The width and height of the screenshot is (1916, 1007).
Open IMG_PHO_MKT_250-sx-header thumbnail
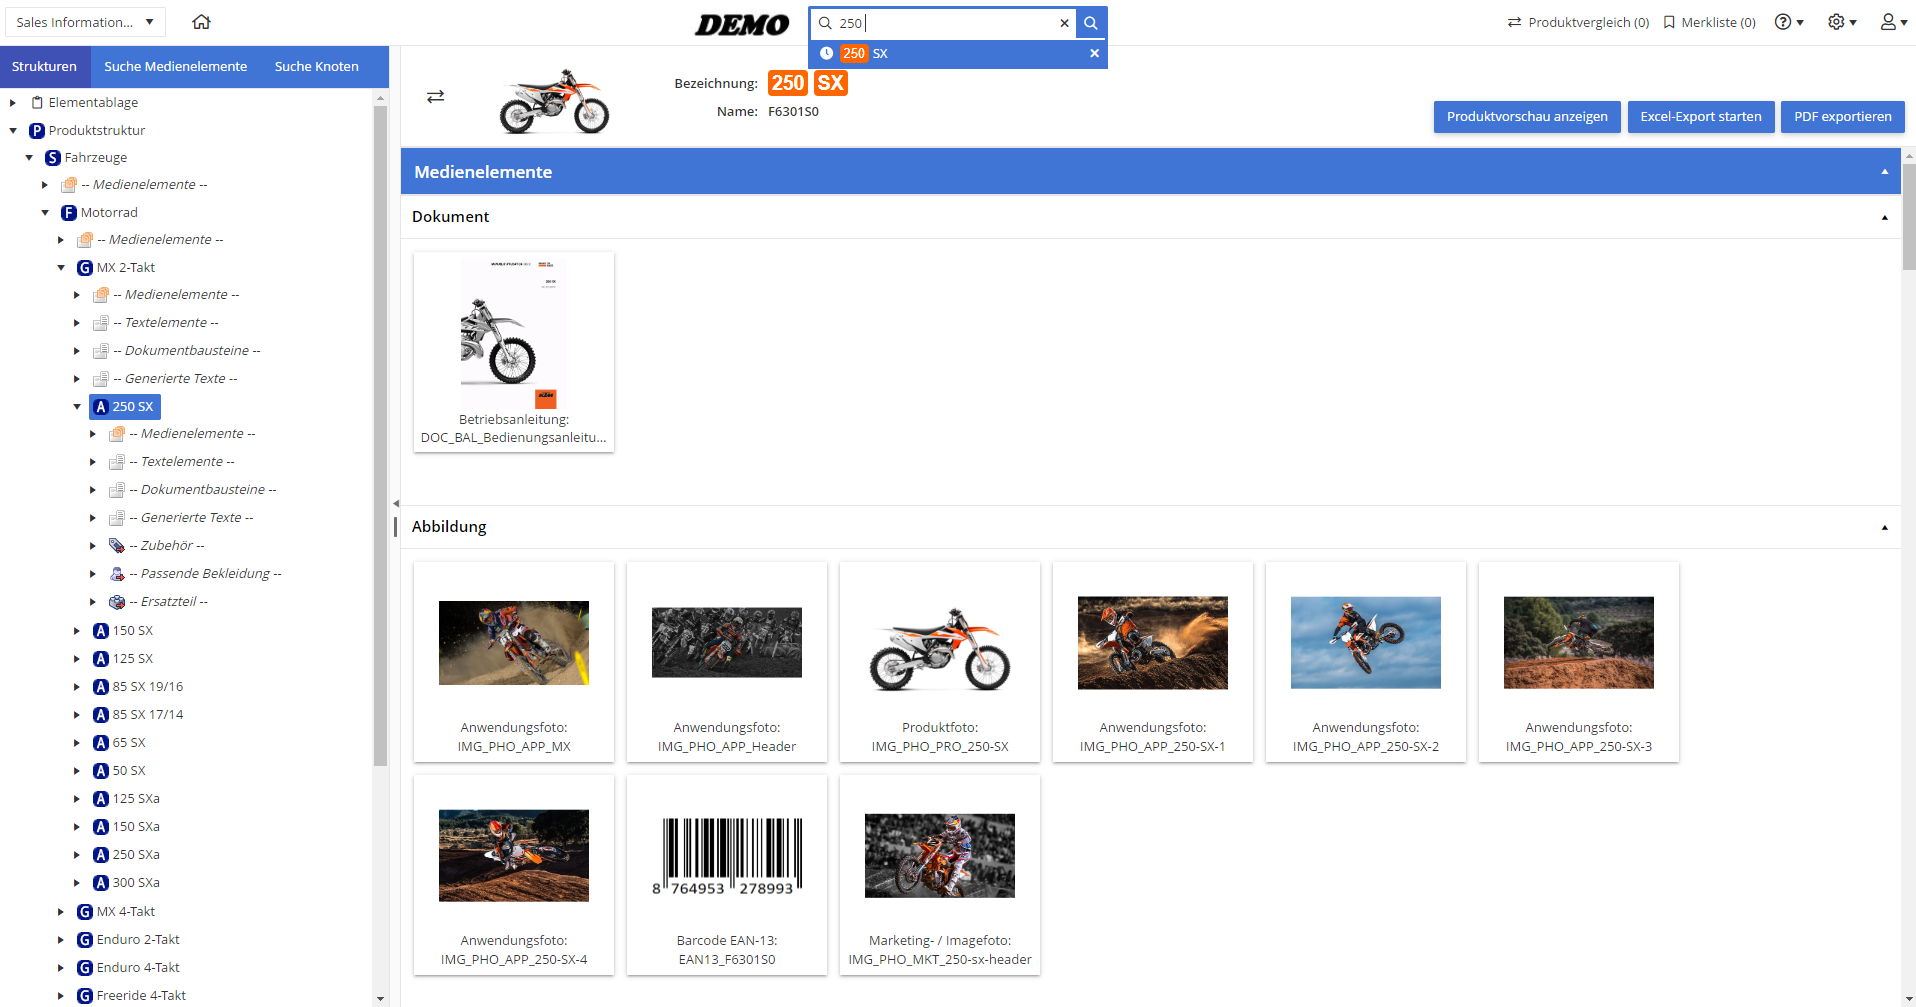click(x=940, y=875)
